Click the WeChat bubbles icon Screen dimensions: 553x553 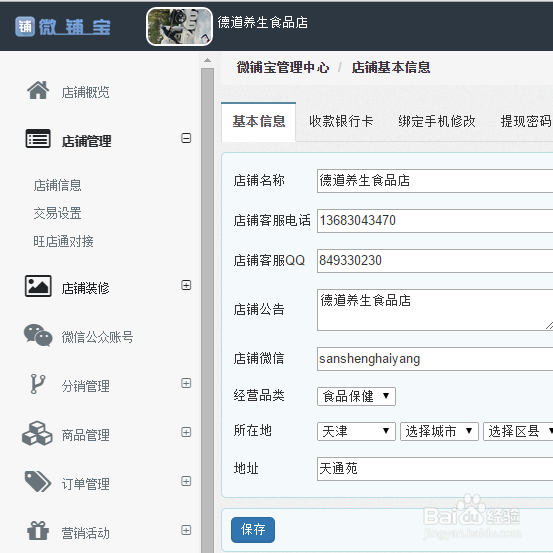tap(38, 335)
